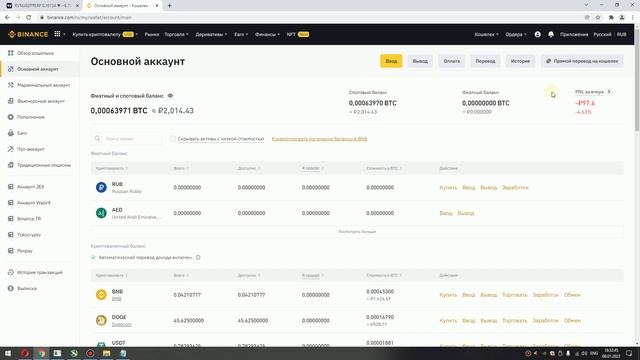
Task: Open the apps grid menu icon
Action: click(58, 34)
